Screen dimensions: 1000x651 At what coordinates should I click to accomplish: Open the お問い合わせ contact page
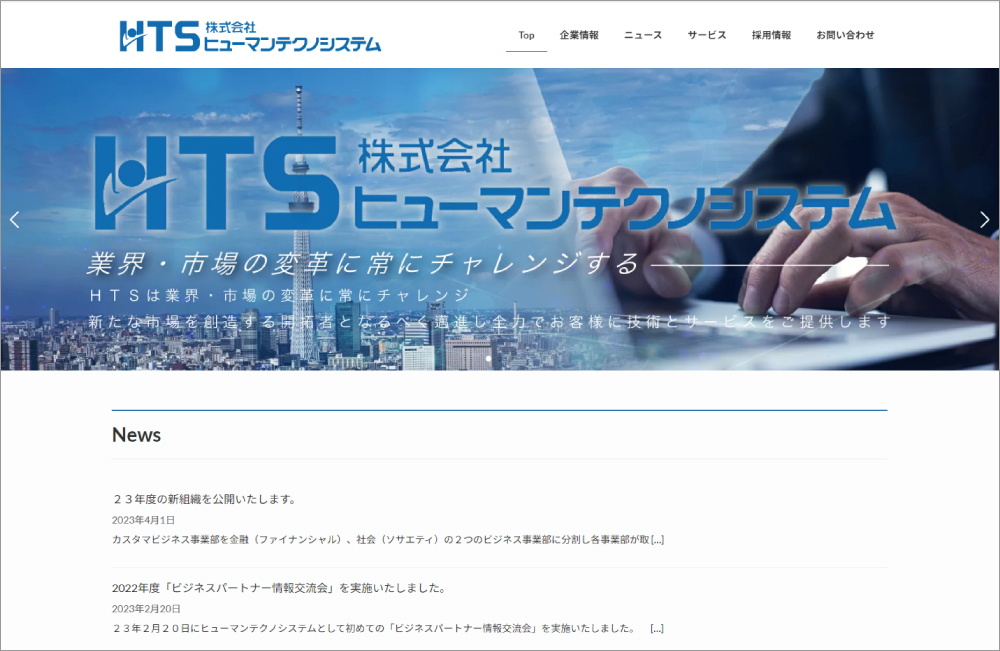tap(845, 35)
